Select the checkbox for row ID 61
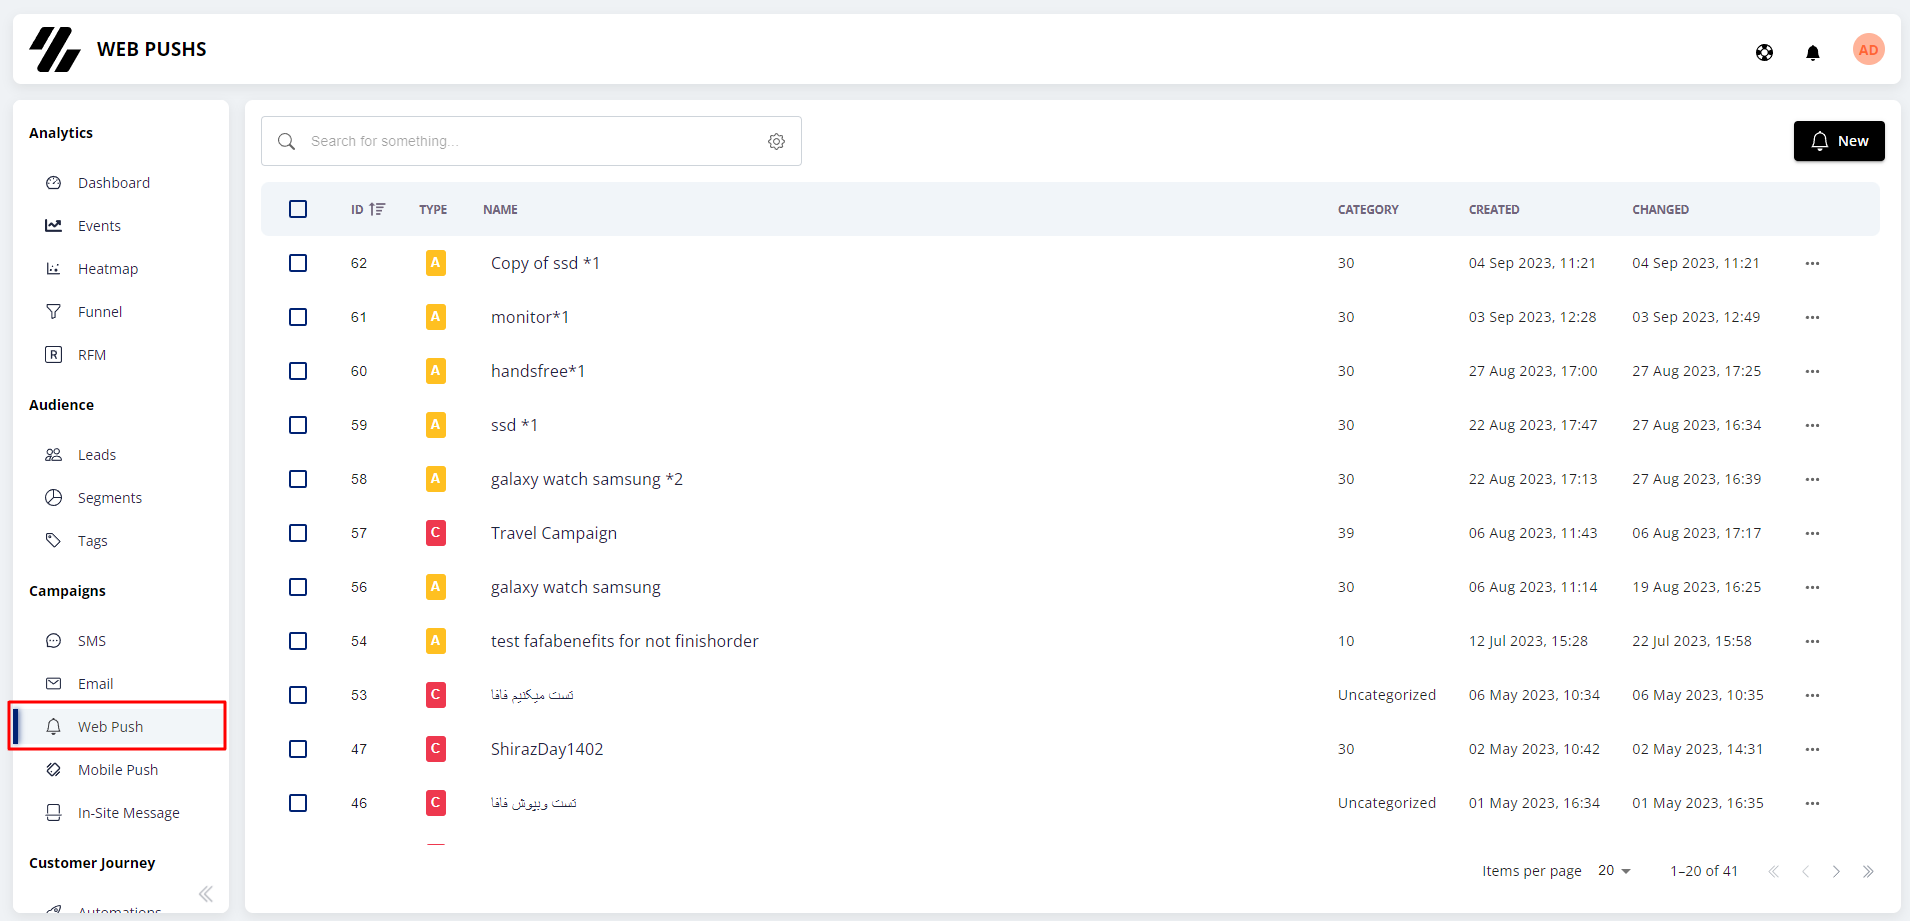This screenshot has width=1910, height=921. click(x=298, y=317)
